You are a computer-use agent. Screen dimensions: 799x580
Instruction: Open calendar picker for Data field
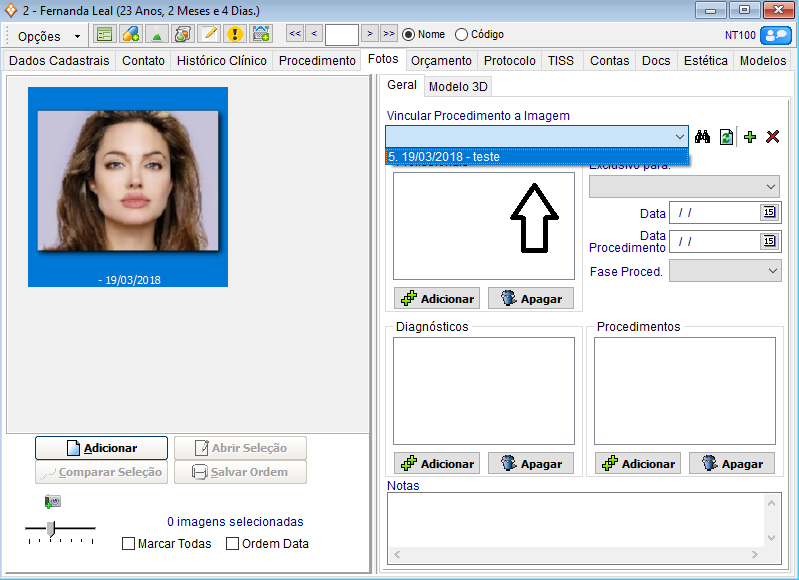768,212
